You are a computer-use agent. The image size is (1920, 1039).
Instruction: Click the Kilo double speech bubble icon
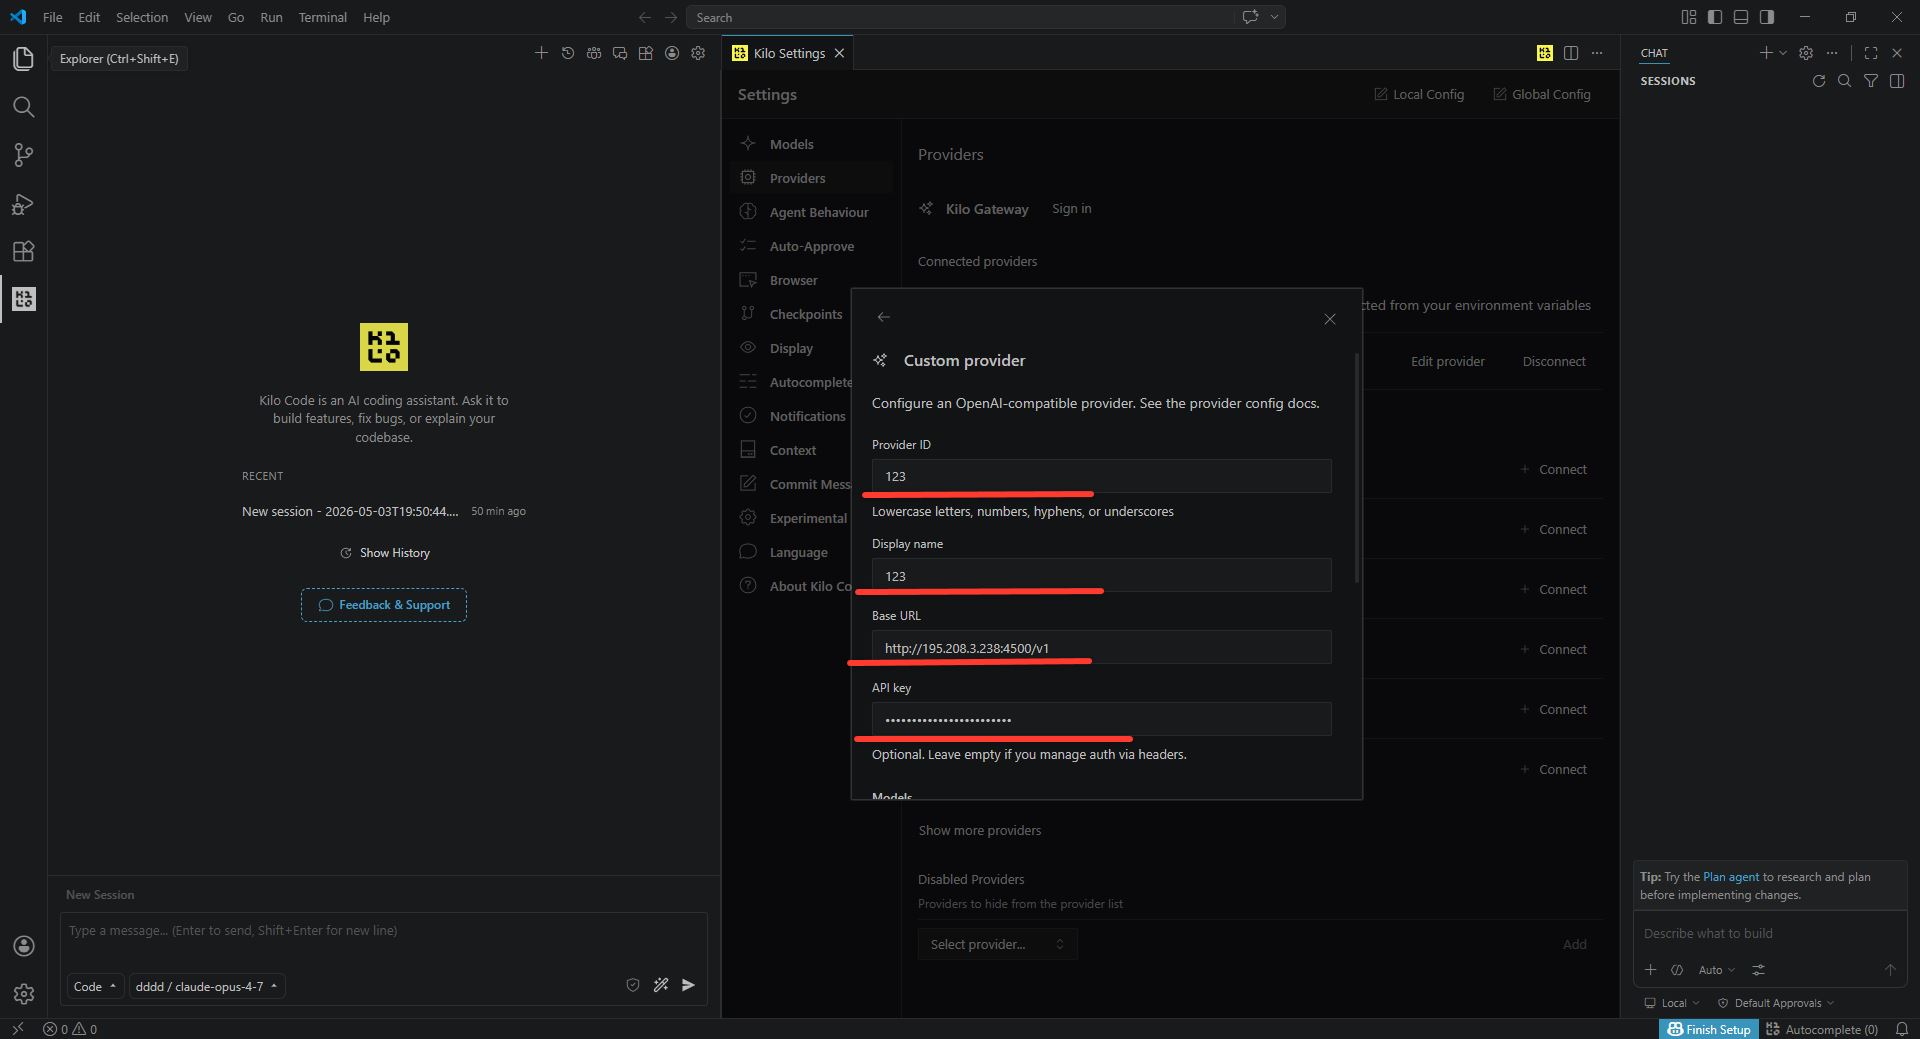coord(620,53)
